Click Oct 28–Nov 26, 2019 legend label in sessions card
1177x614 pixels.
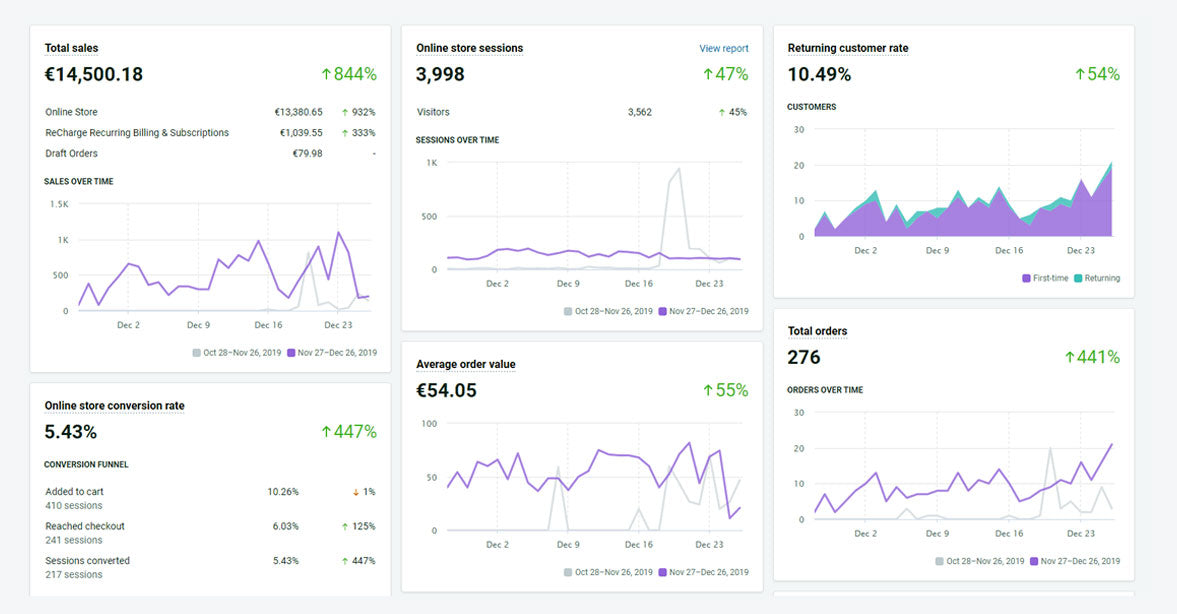click(614, 312)
